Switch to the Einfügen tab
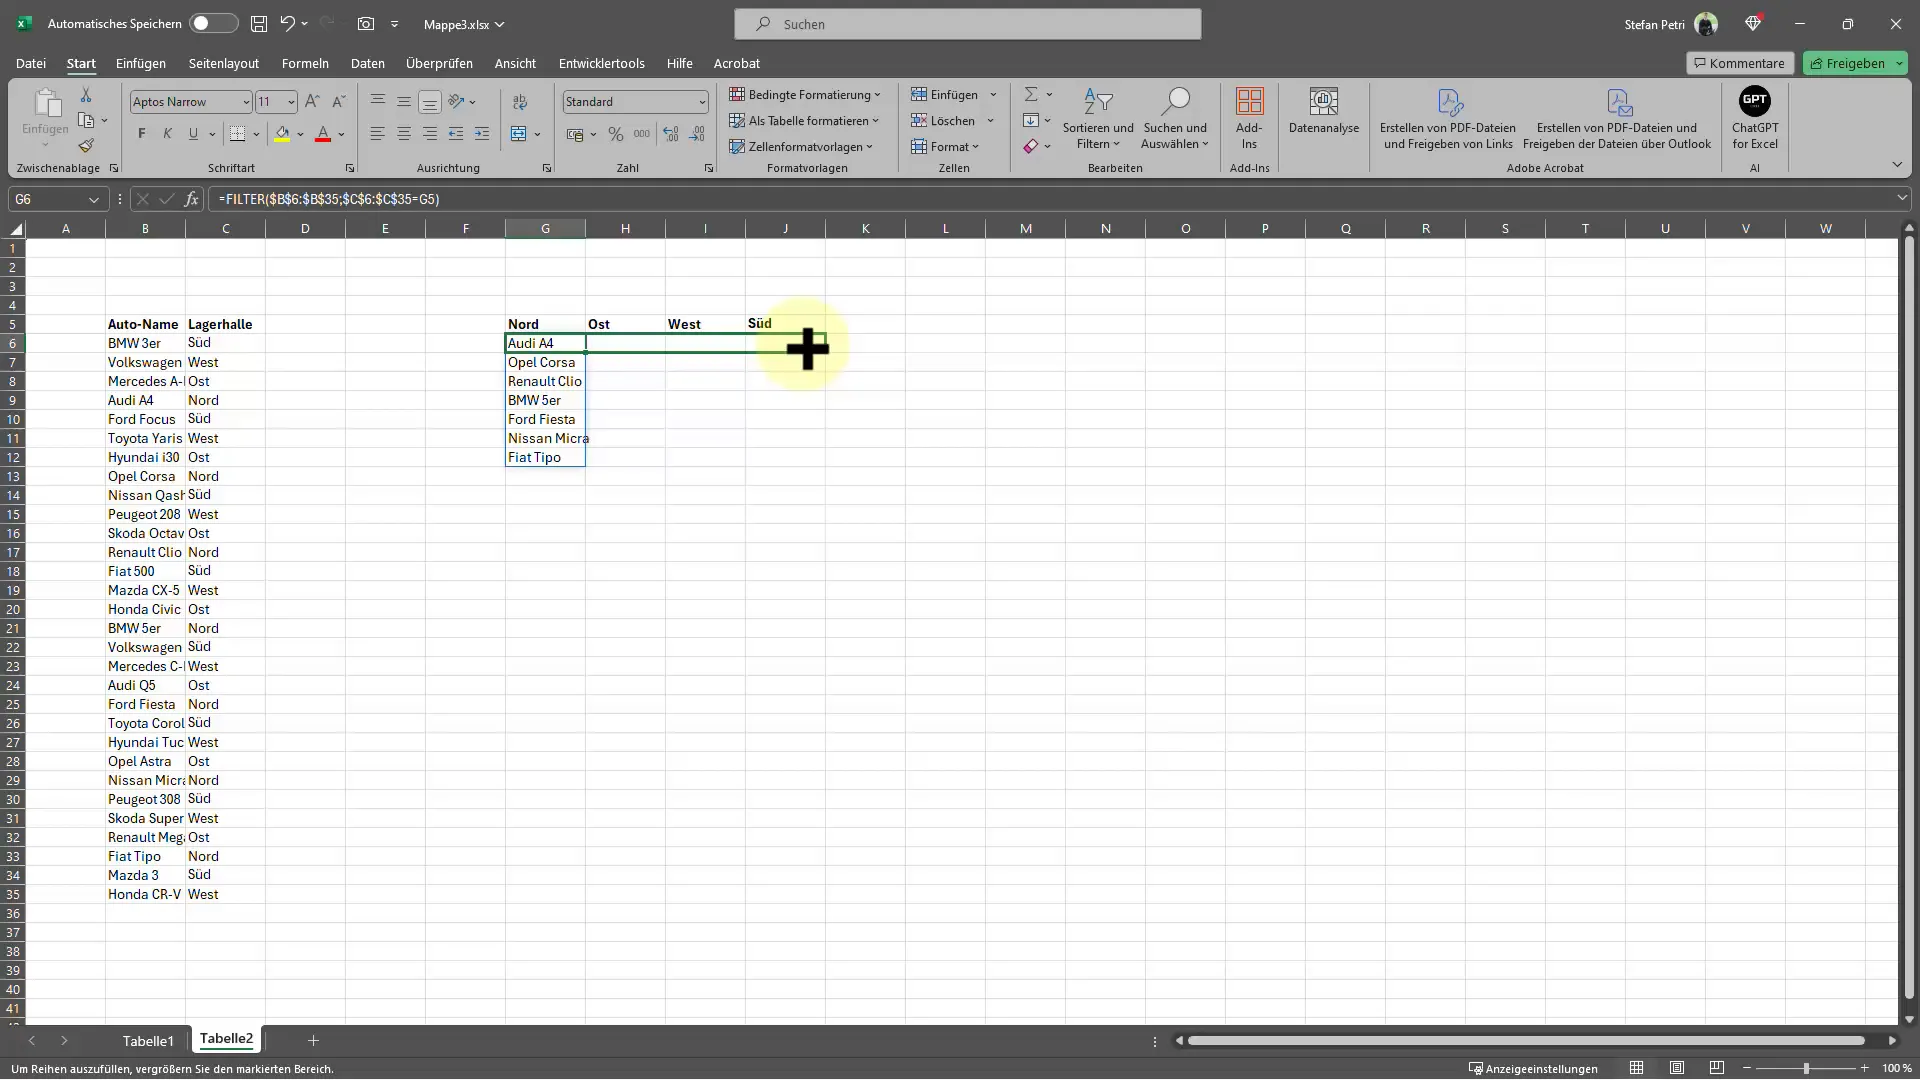The width and height of the screenshot is (1920, 1080). (141, 63)
